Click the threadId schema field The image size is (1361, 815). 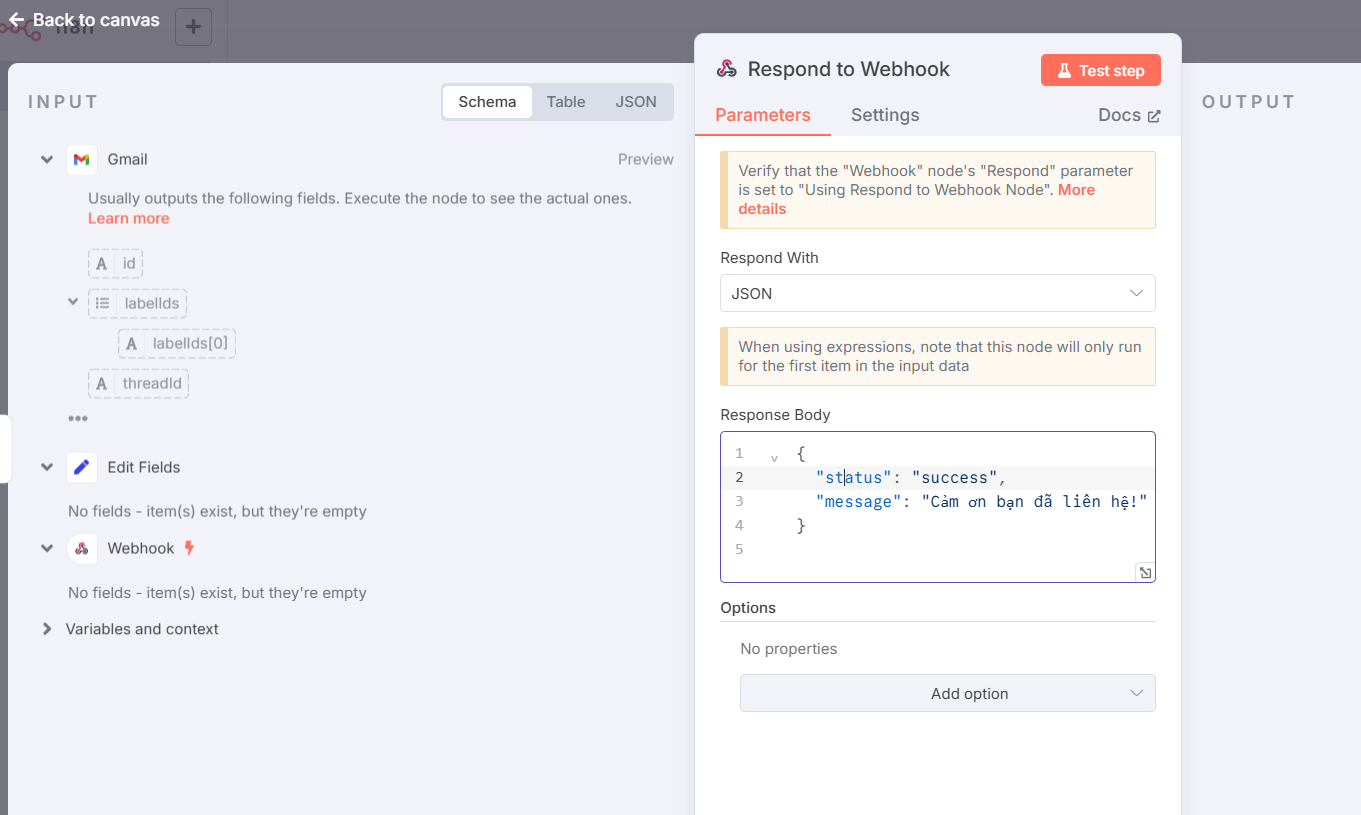(x=139, y=384)
